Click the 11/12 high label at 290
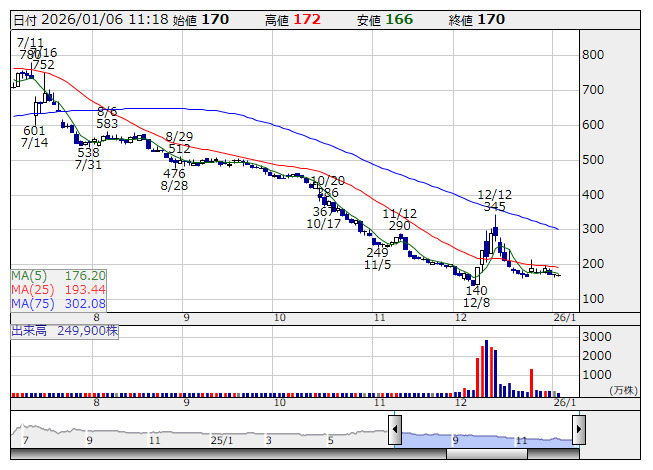The height and width of the screenshot is (470, 653). 399,220
